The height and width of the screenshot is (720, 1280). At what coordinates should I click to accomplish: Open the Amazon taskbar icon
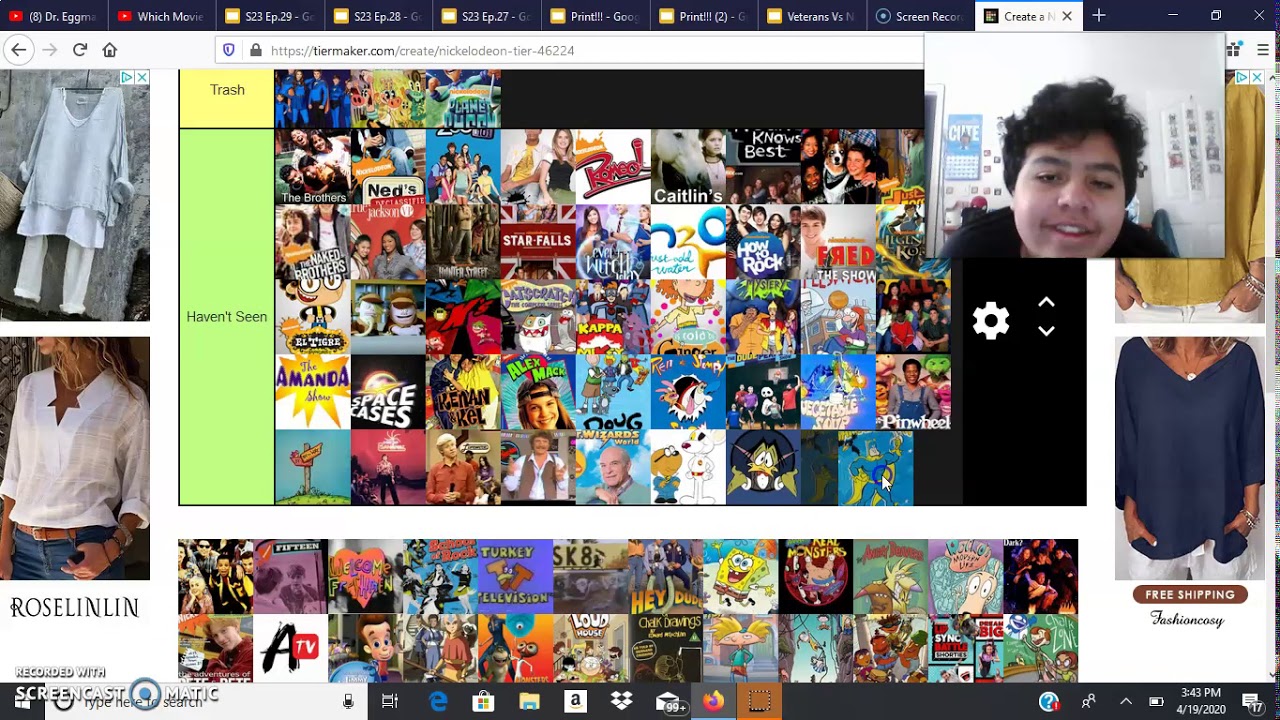[x=575, y=702]
